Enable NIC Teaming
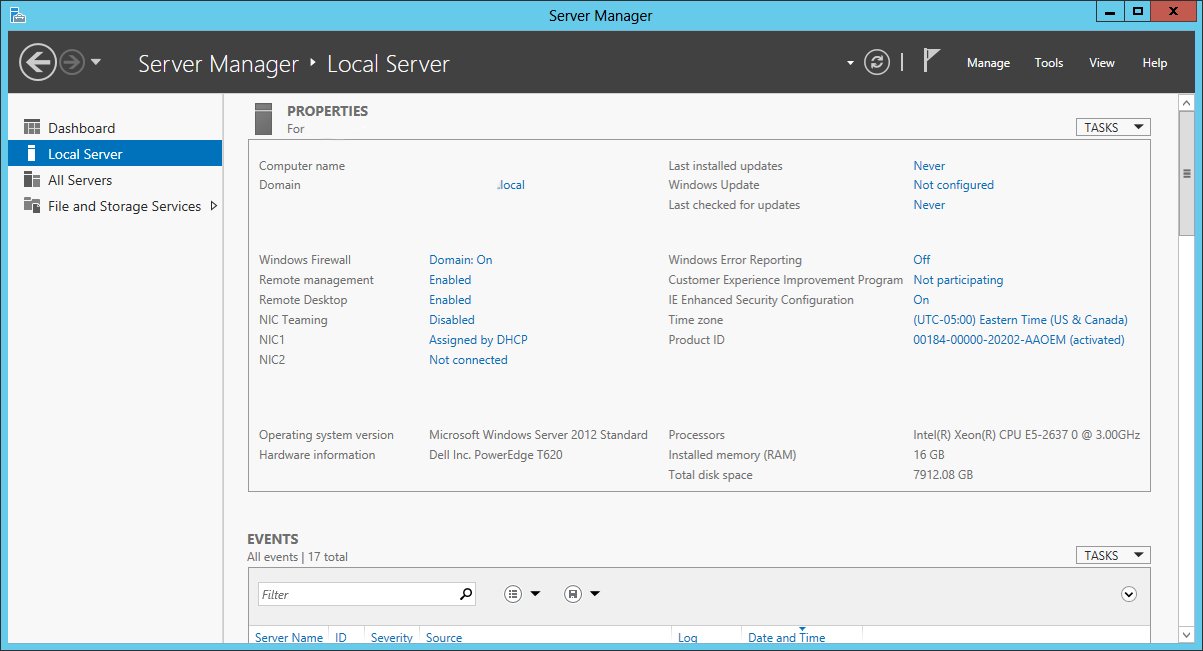1203x651 pixels. 451,319
